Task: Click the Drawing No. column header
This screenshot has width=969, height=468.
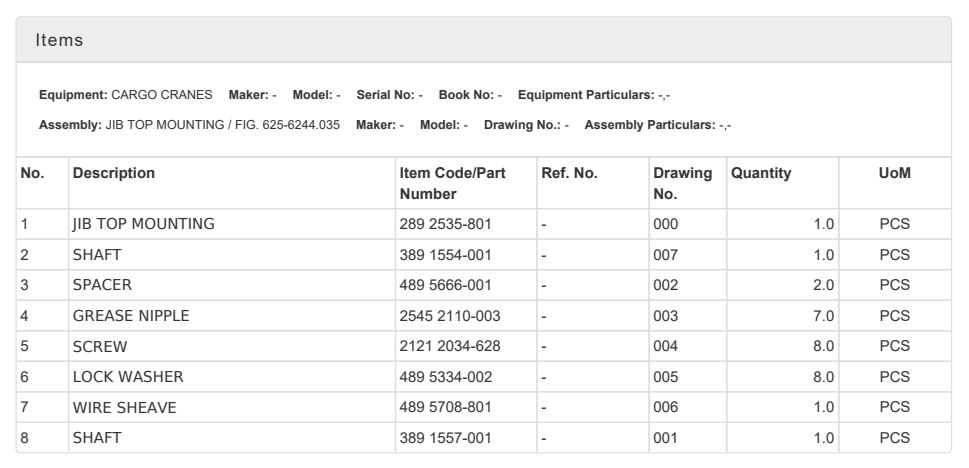Action: [682, 183]
